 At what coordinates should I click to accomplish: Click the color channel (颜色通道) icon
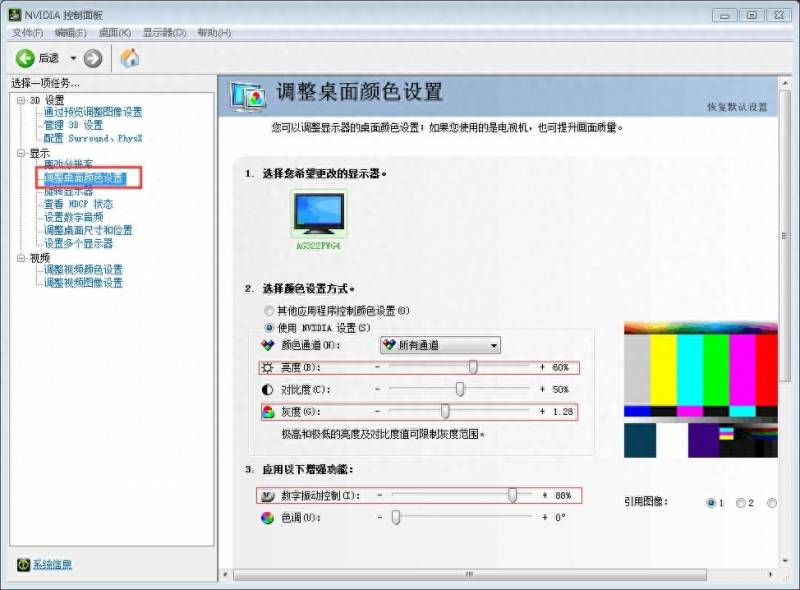pos(267,345)
